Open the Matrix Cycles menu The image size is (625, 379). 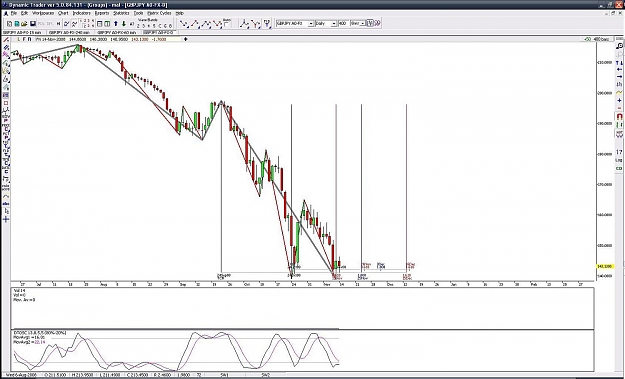pyautogui.click(x=159, y=13)
